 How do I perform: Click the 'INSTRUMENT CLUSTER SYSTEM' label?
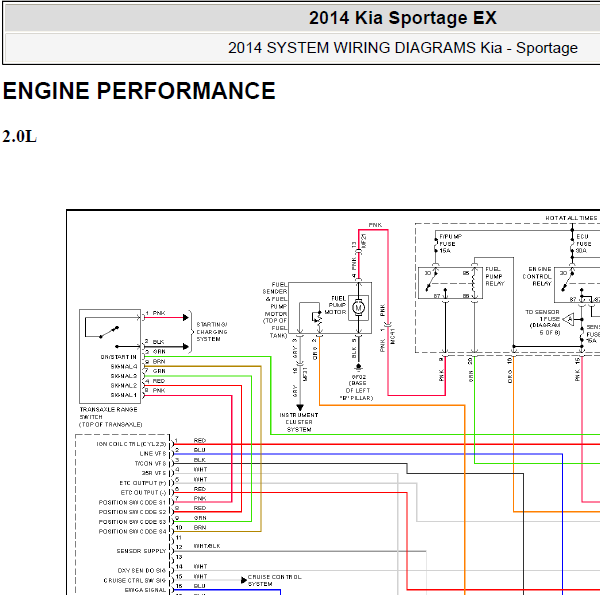click(x=299, y=422)
